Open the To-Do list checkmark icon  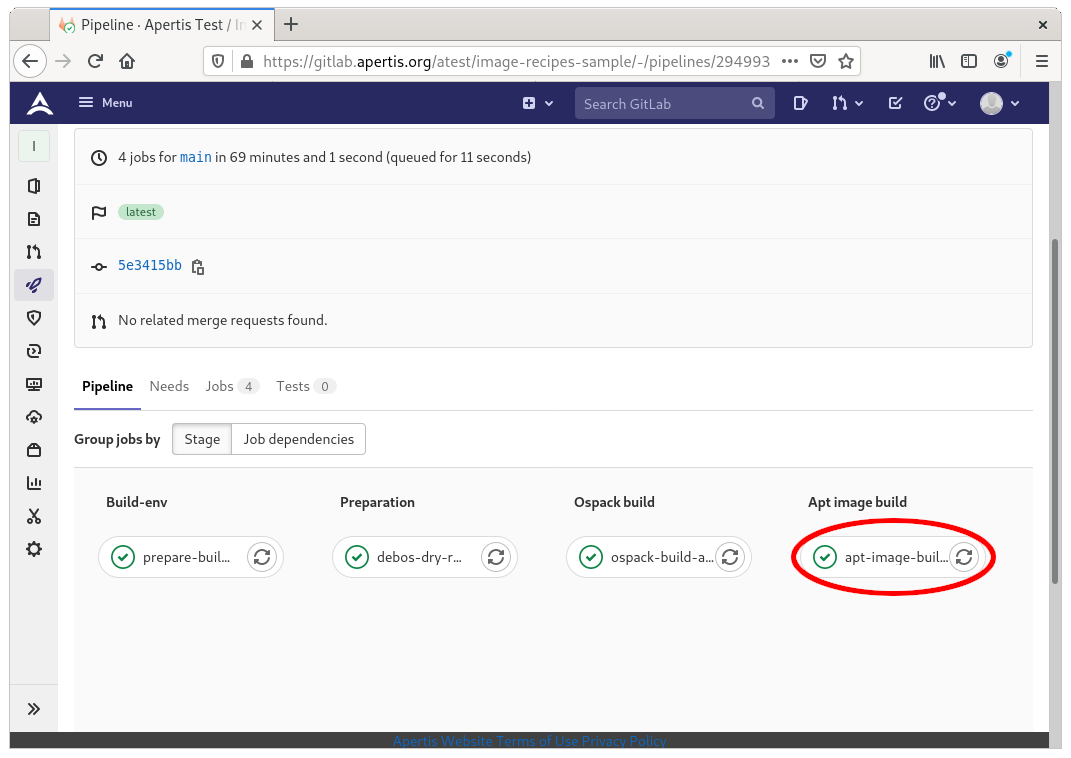pos(895,103)
